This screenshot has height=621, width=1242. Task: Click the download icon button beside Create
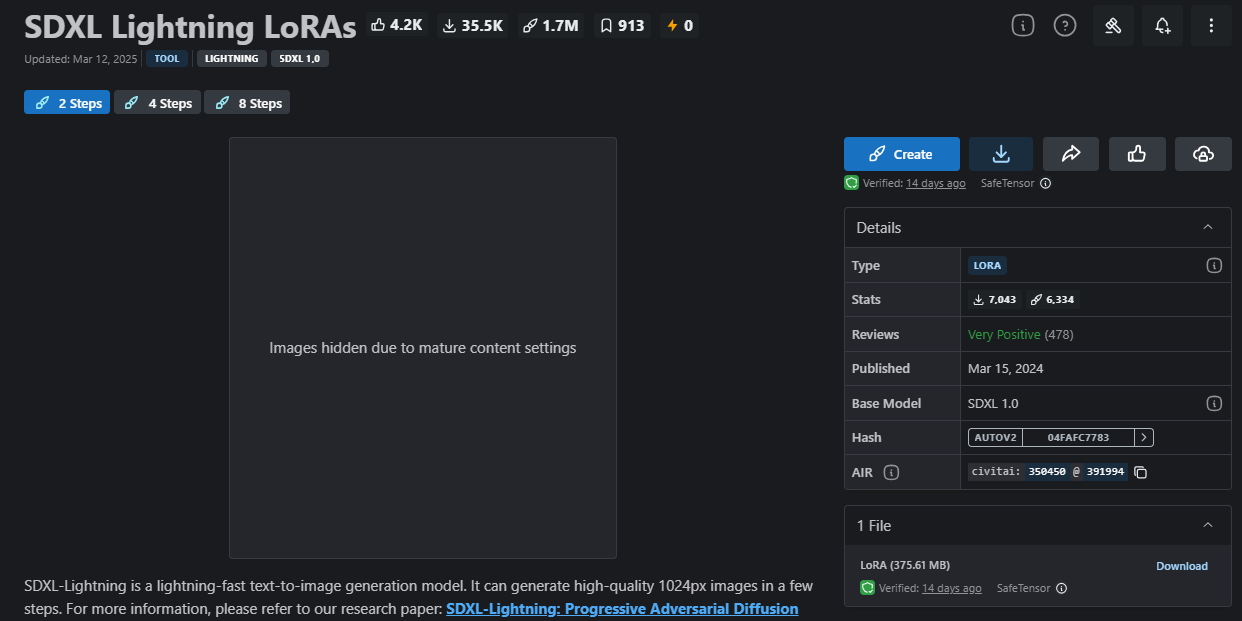point(1000,154)
